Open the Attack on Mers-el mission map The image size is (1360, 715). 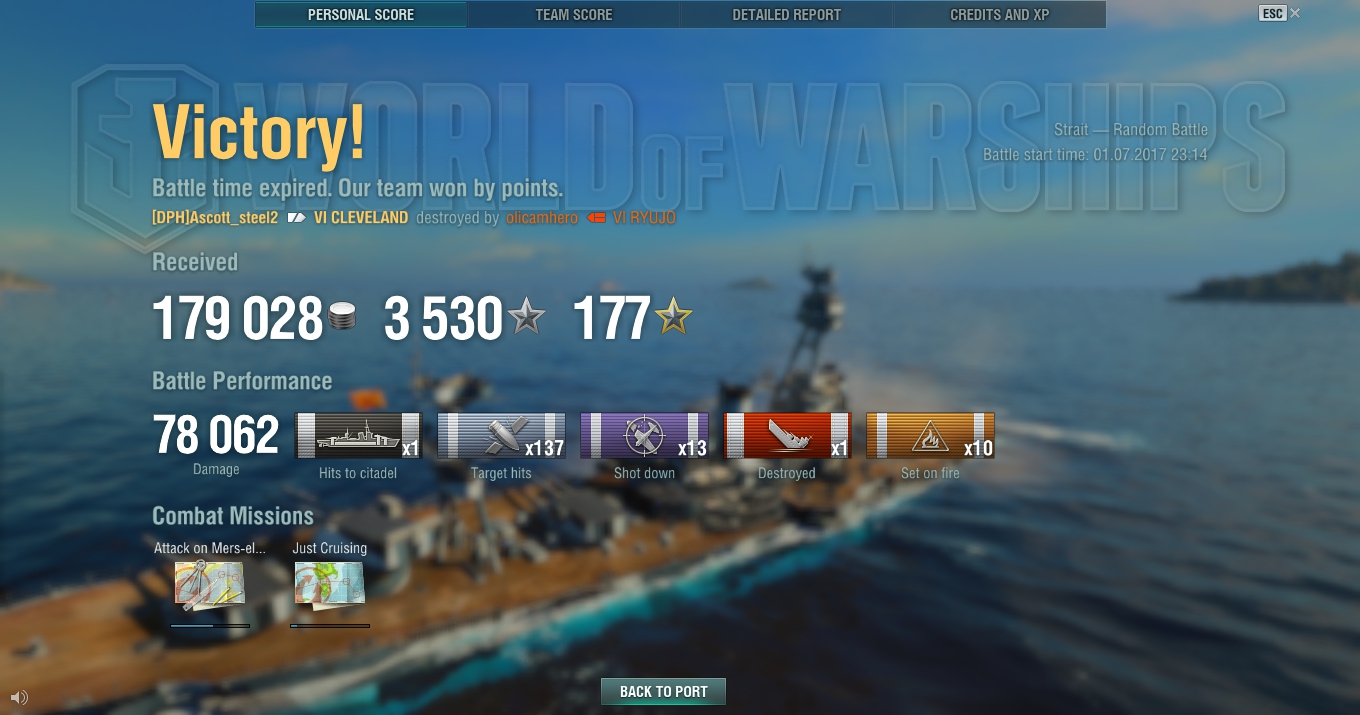(x=209, y=584)
